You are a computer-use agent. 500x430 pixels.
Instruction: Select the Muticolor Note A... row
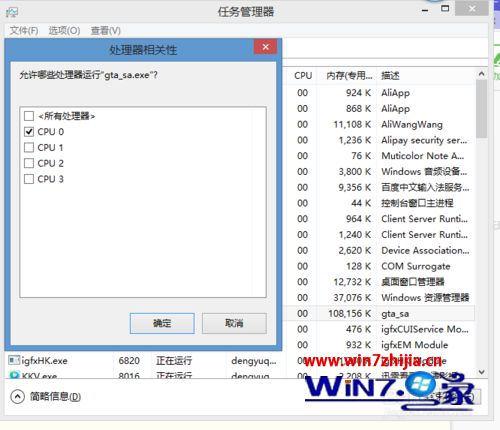(380, 156)
